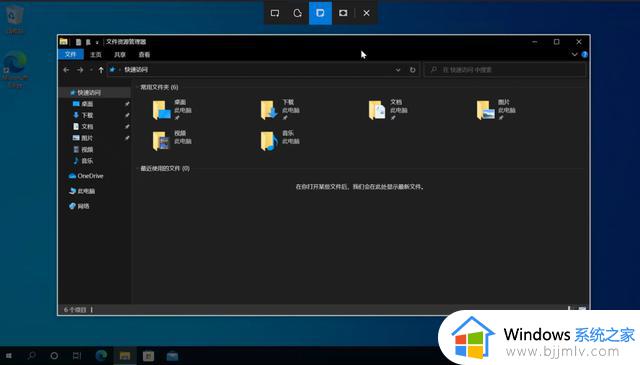
Task: Select freeform snip mode
Action: pyautogui.click(x=298, y=13)
